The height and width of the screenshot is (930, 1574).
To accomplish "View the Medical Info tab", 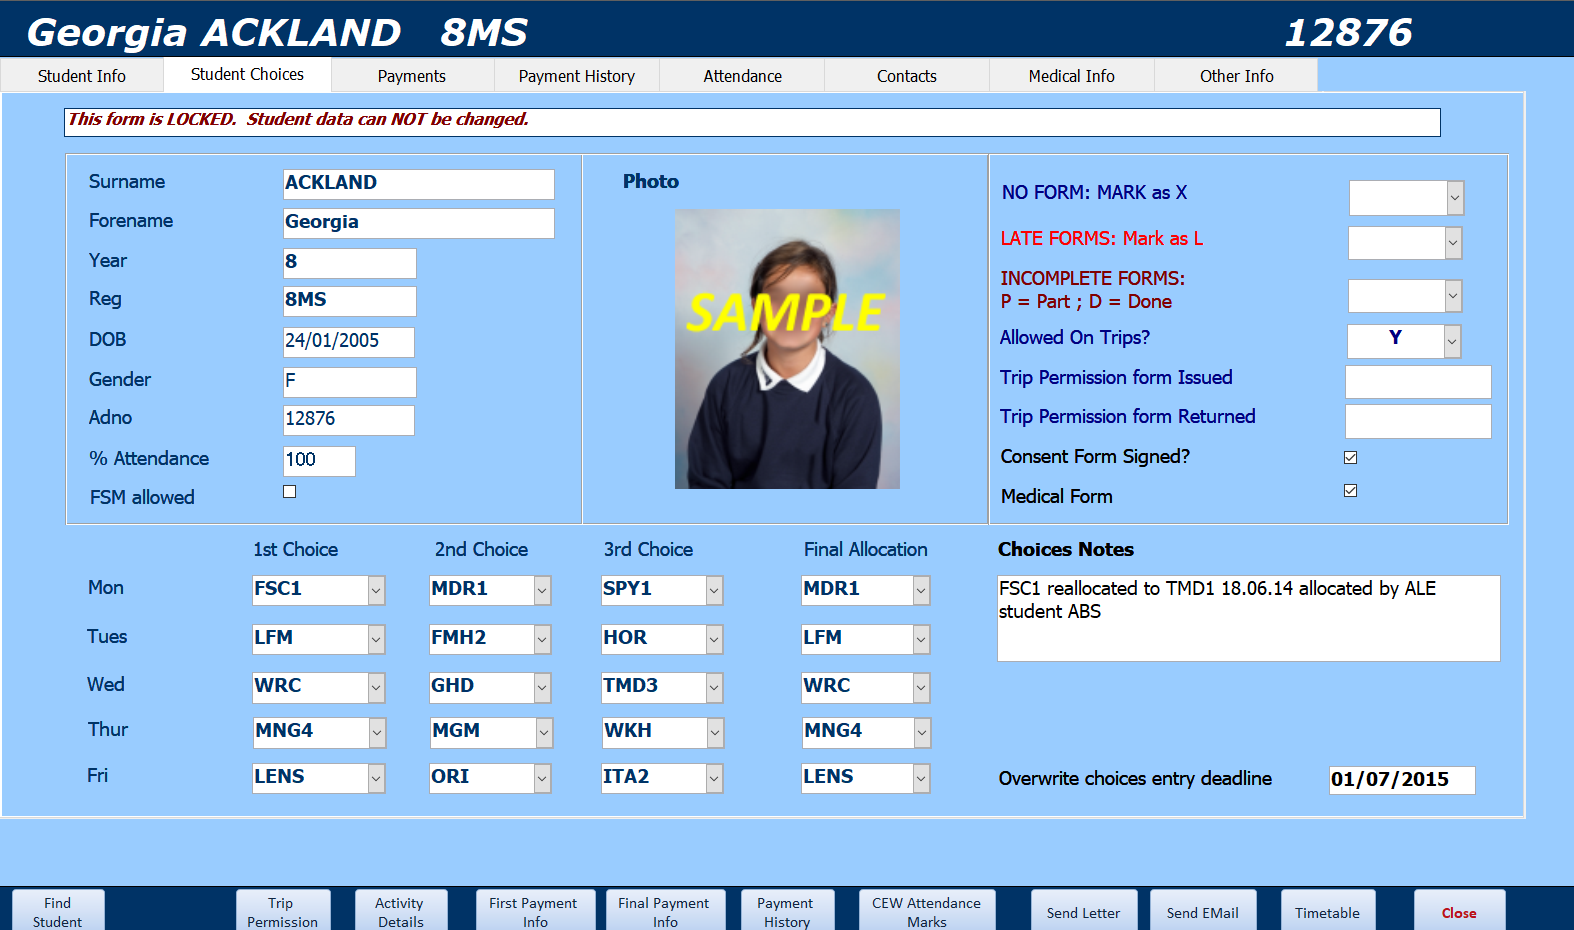I will click(x=1072, y=76).
